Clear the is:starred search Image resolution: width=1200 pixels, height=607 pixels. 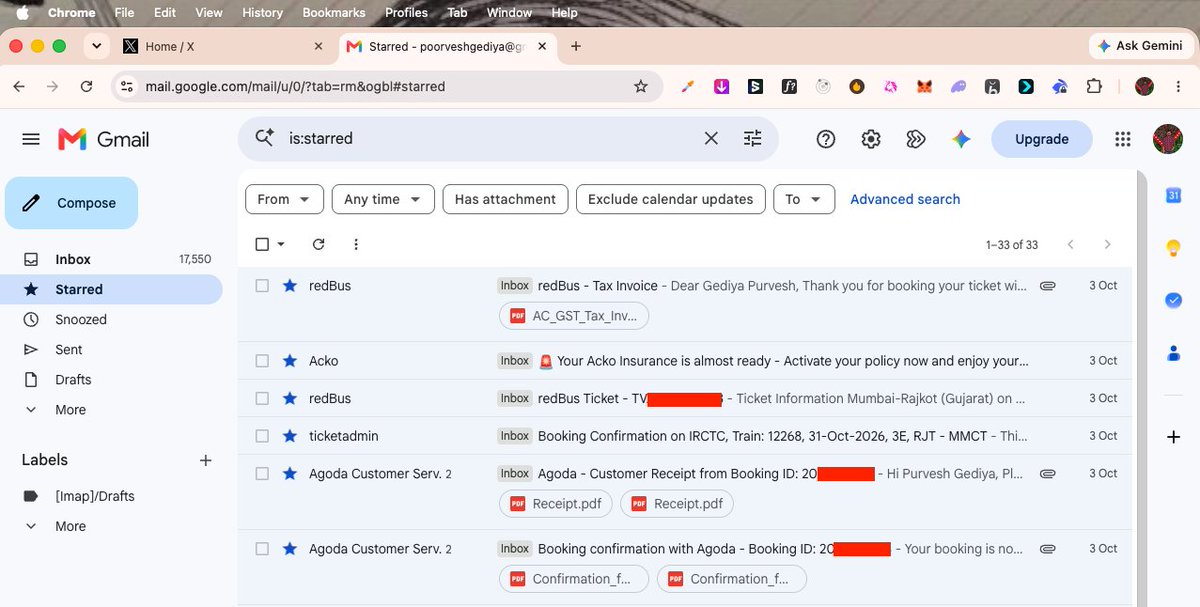[711, 139]
